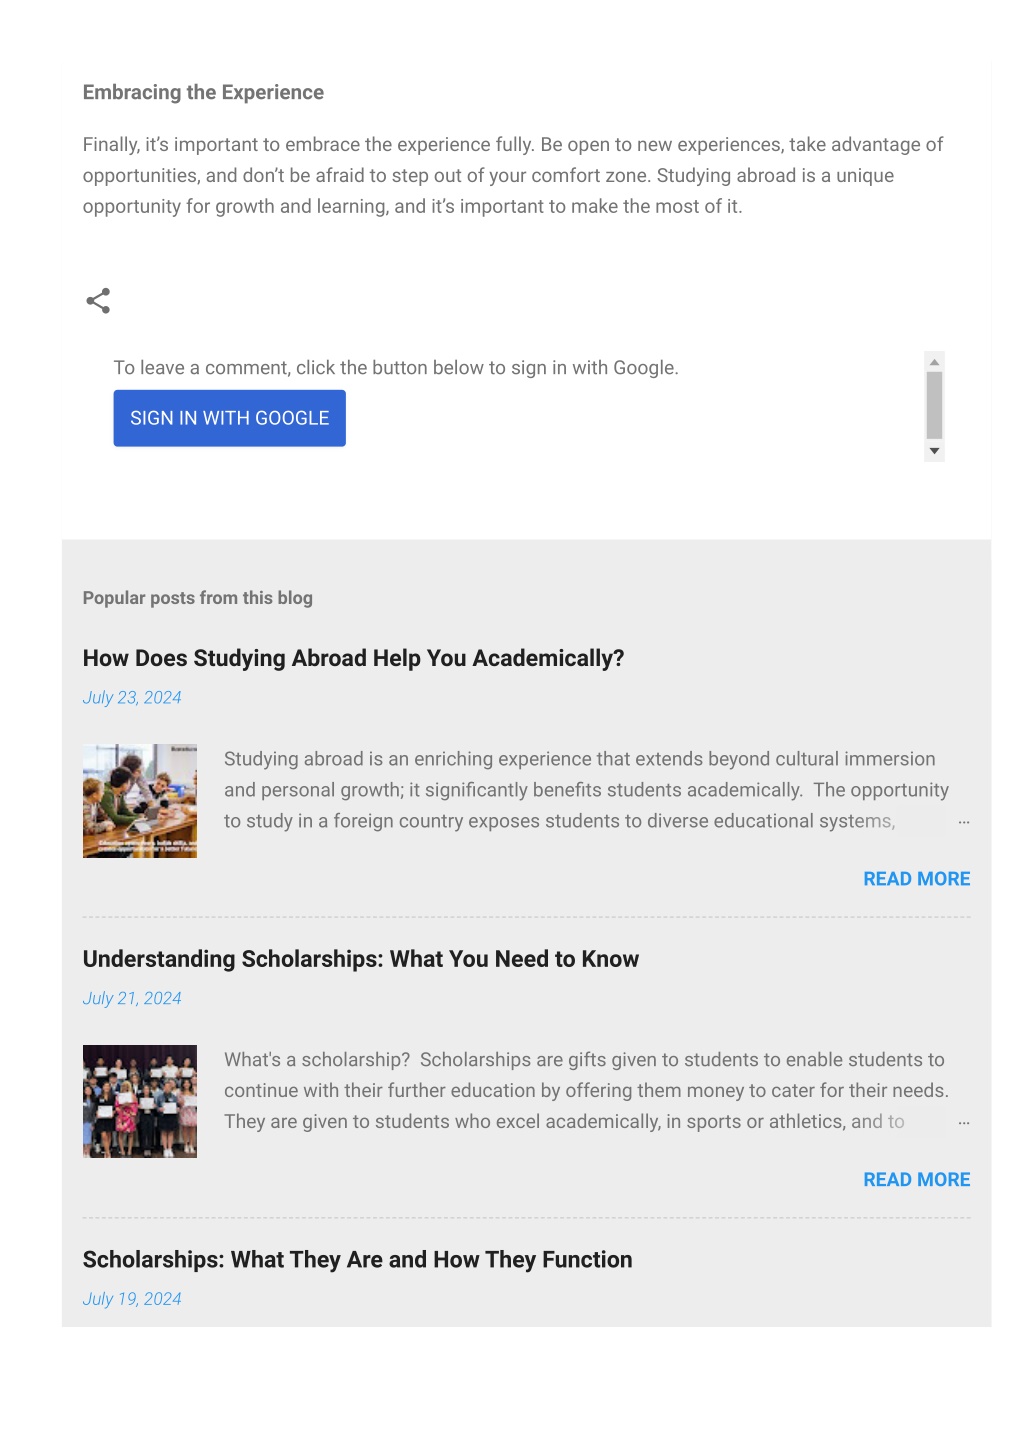Click Read More for the studying abroad post
This screenshot has width=1024, height=1449.
click(x=916, y=879)
